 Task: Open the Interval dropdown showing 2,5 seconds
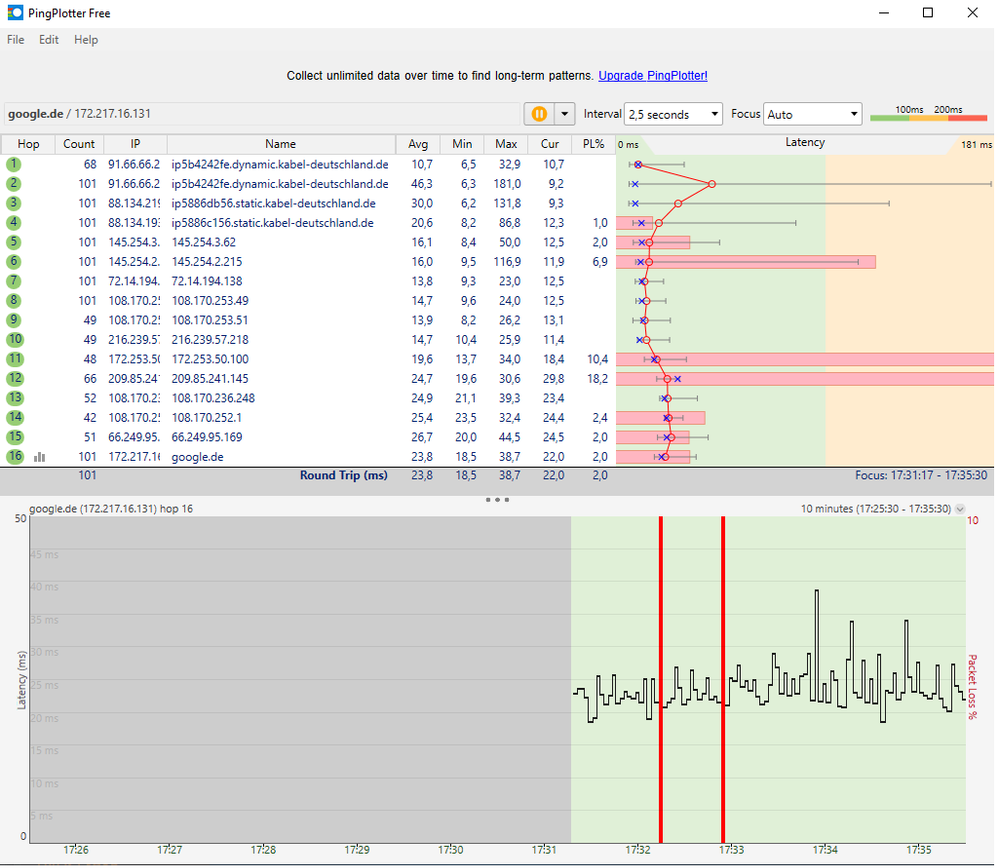pyautogui.click(x=674, y=113)
